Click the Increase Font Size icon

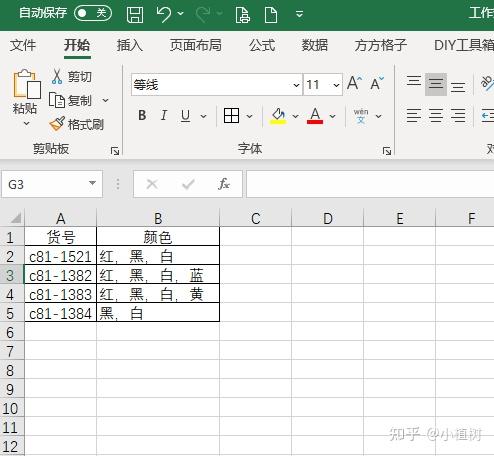(x=354, y=83)
